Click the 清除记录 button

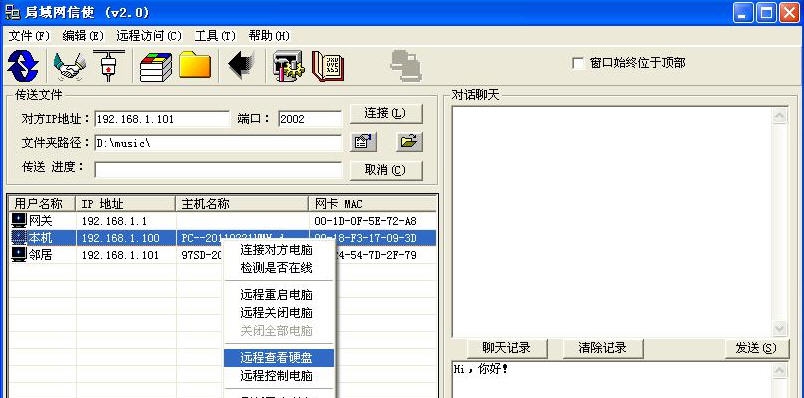(x=603, y=348)
